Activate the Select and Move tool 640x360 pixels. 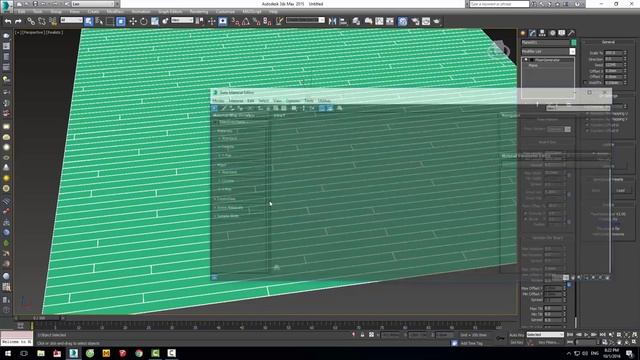(133, 21)
